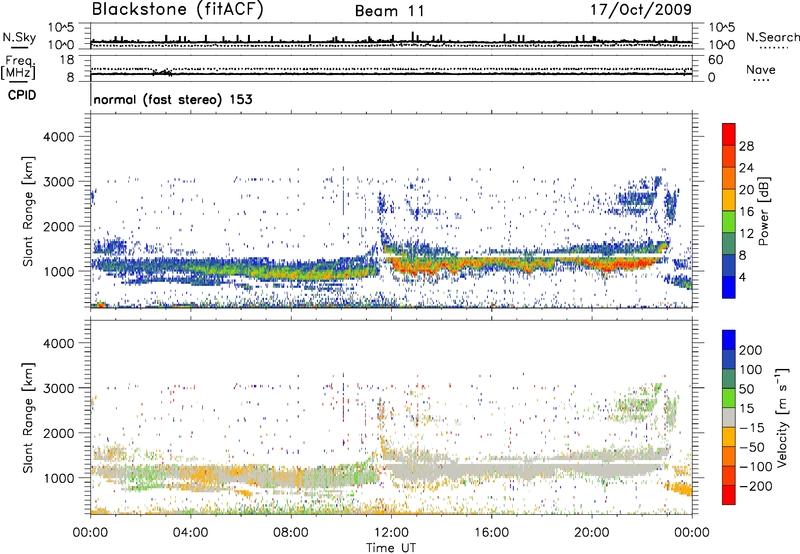
Task: Select the 16:00 time axis tick
Action: pyautogui.click(x=491, y=533)
